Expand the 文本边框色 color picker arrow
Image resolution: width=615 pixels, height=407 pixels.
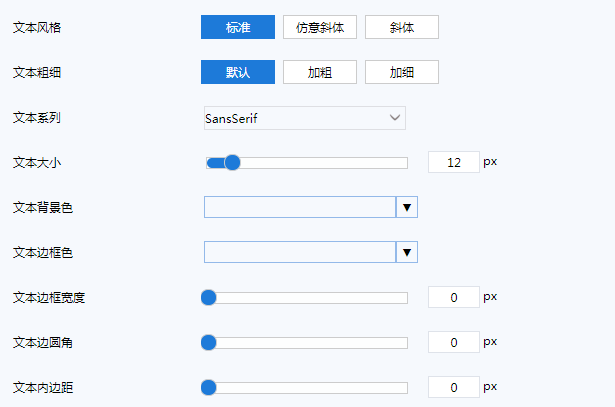click(407, 252)
